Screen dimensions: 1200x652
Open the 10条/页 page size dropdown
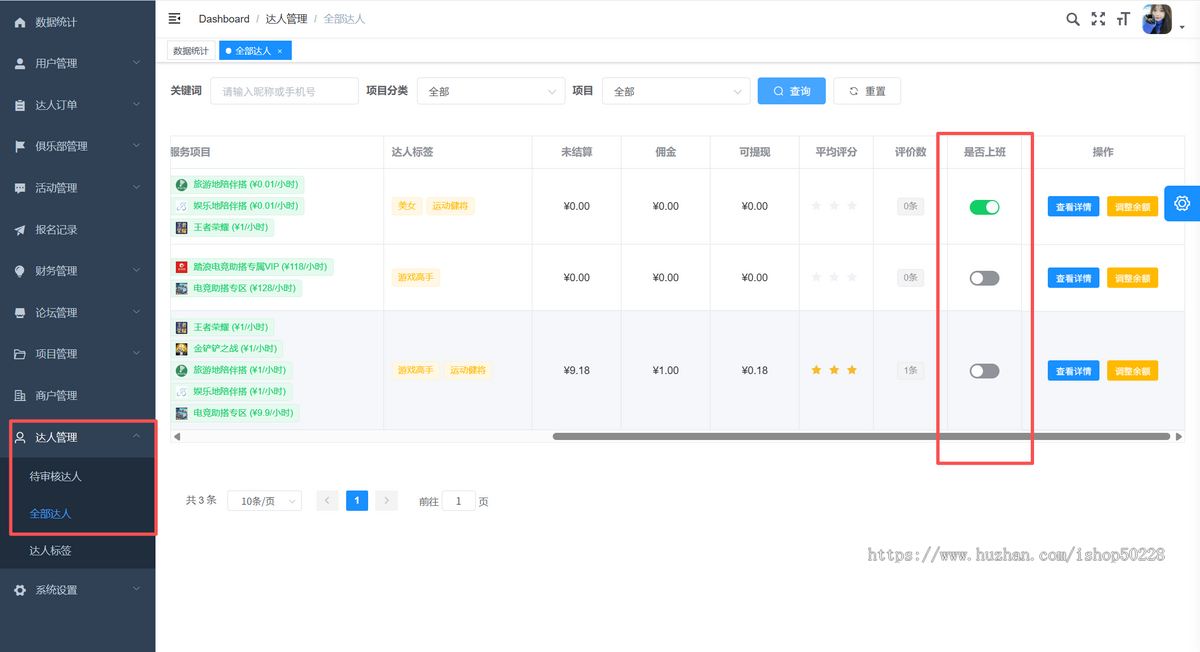[265, 501]
